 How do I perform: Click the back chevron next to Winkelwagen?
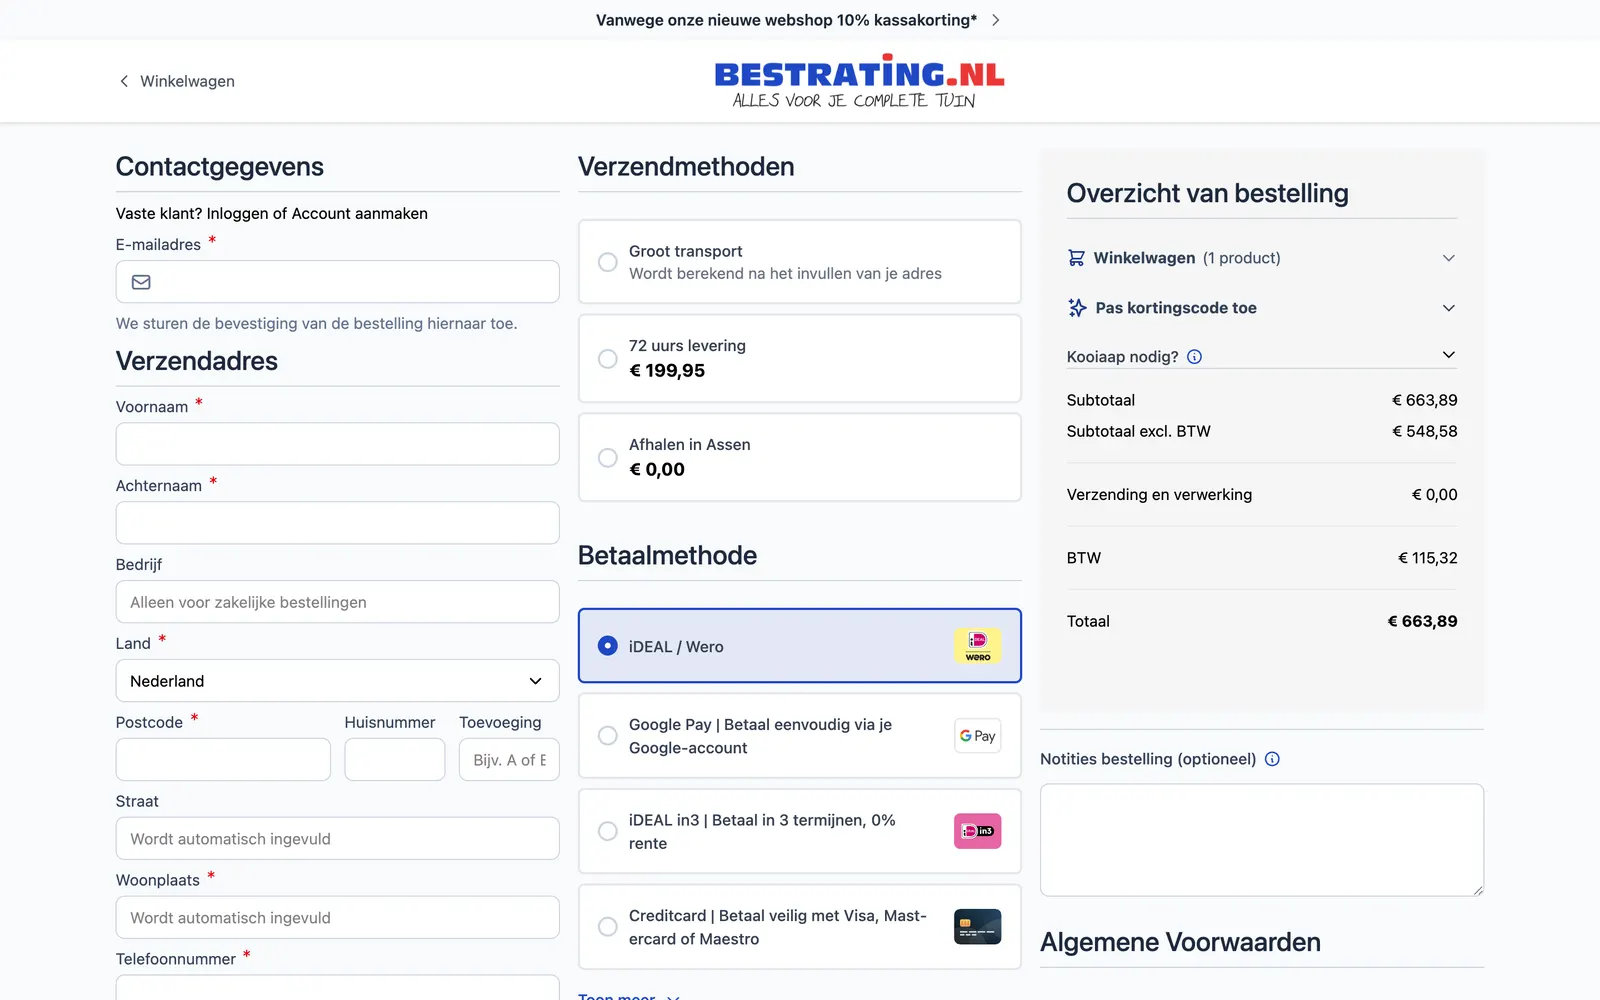pyautogui.click(x=124, y=81)
